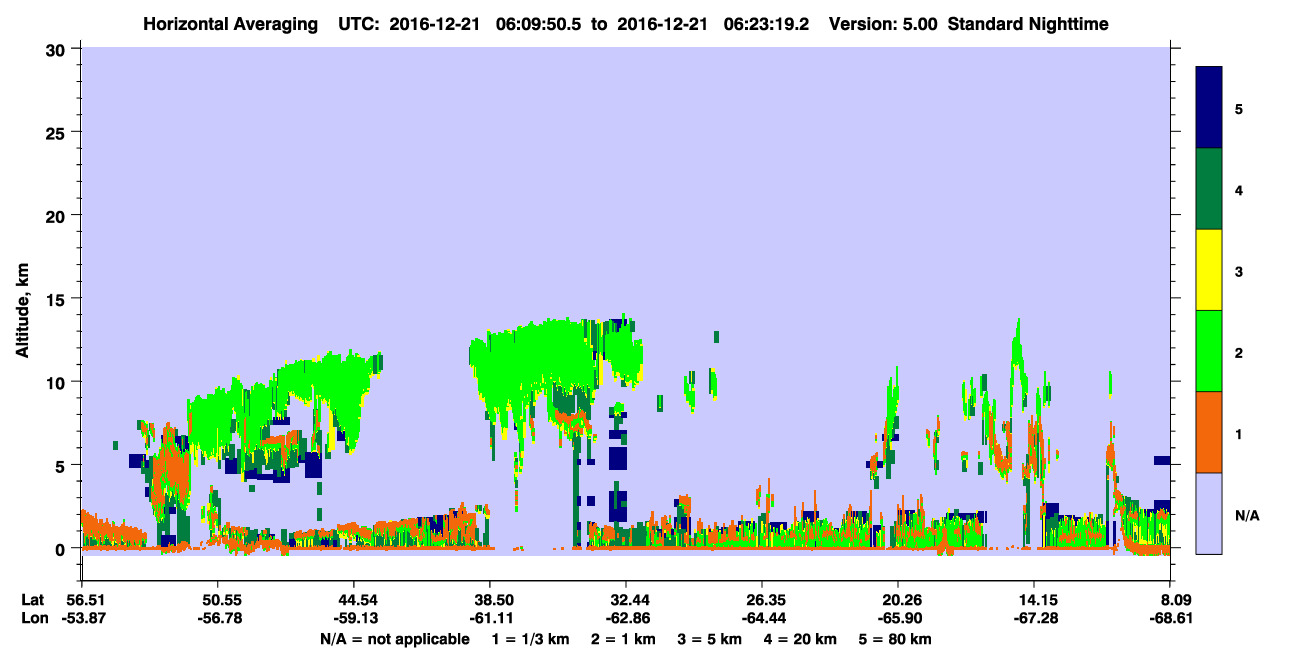Click the color bar label 2
The width and height of the screenshot is (1300, 667).
(1239, 352)
